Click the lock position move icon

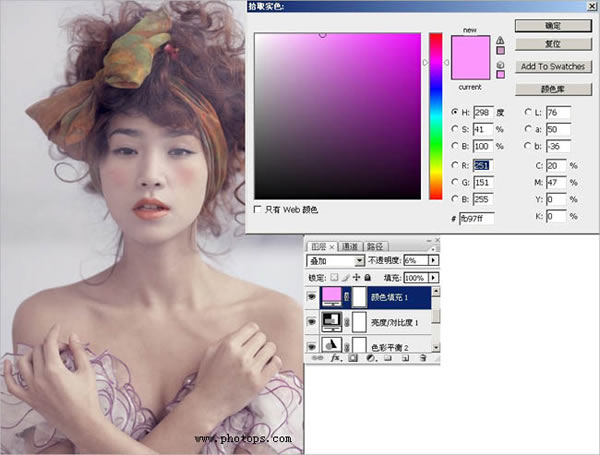356,277
